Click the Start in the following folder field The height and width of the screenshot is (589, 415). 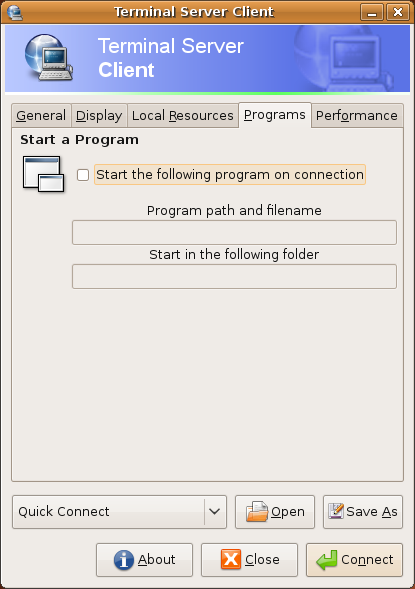coord(234,276)
